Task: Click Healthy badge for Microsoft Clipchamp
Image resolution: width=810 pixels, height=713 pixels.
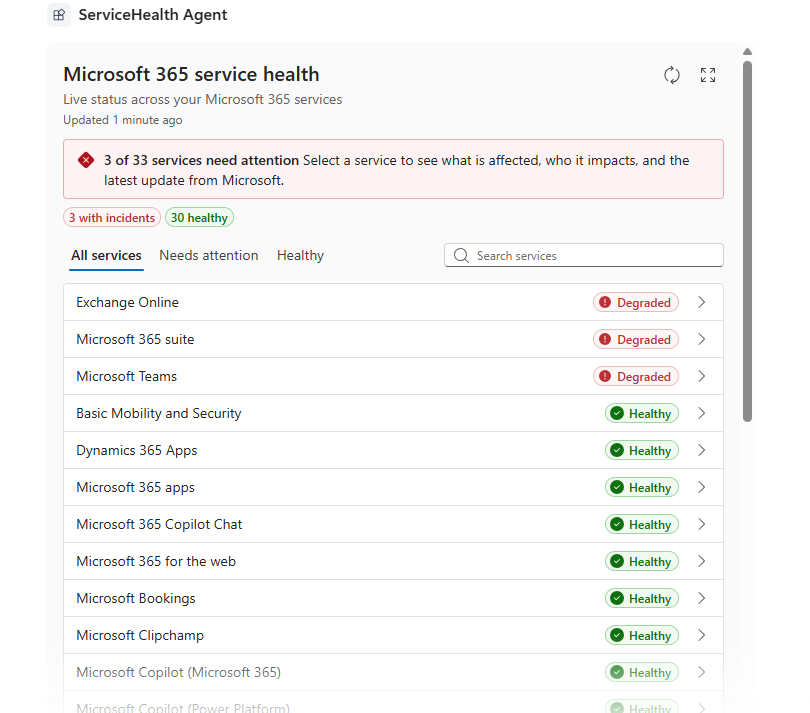Action: [642, 635]
